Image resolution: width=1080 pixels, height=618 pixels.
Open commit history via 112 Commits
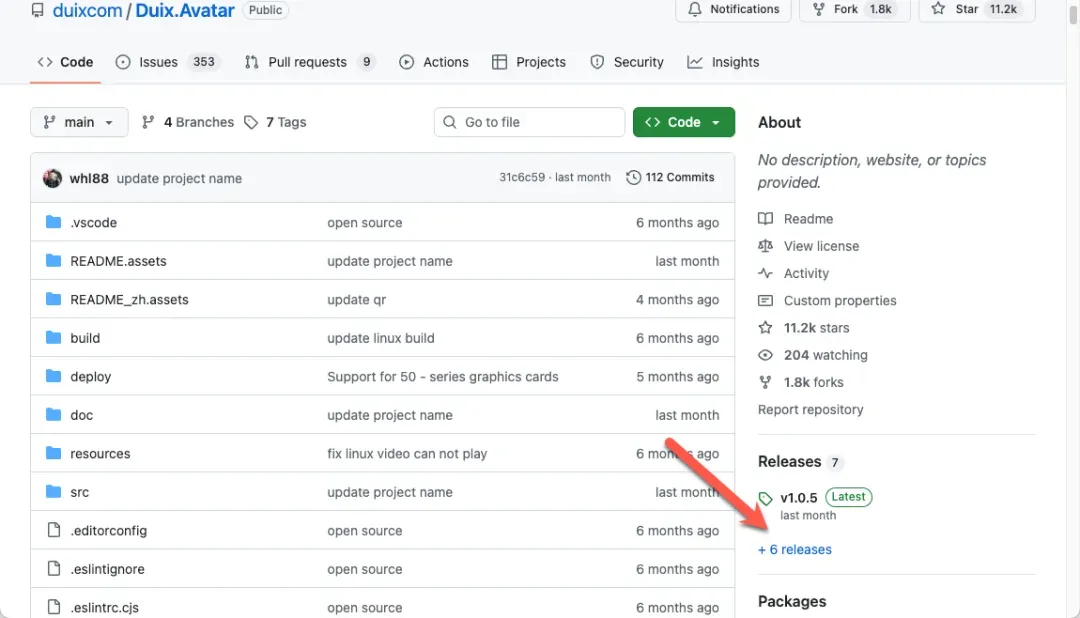(x=670, y=178)
